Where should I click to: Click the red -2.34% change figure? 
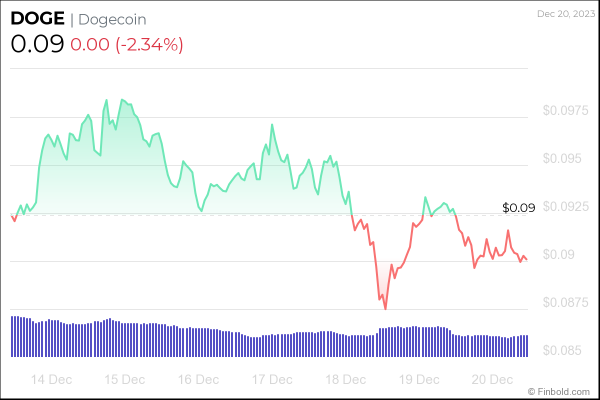pos(127,44)
